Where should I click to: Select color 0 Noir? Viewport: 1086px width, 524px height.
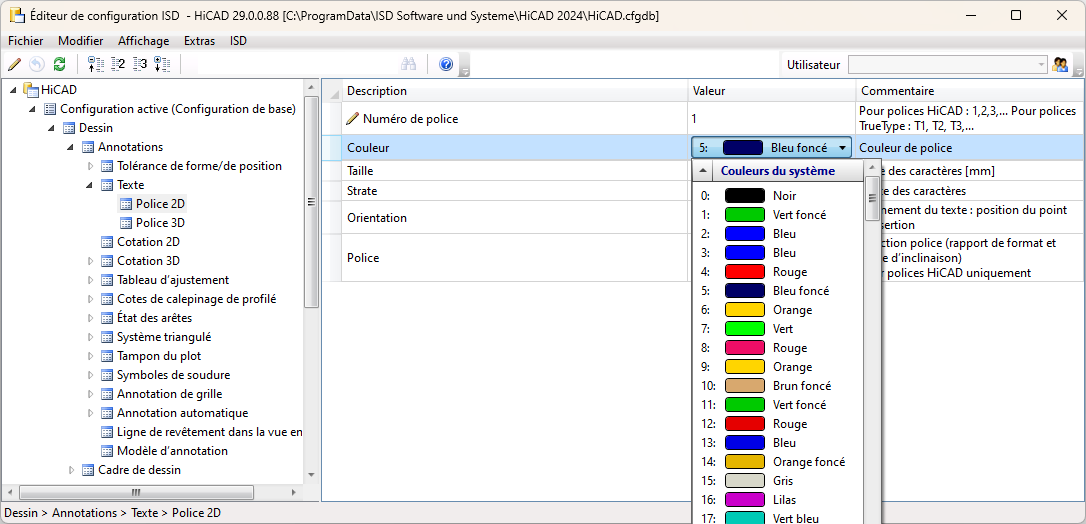(778, 196)
